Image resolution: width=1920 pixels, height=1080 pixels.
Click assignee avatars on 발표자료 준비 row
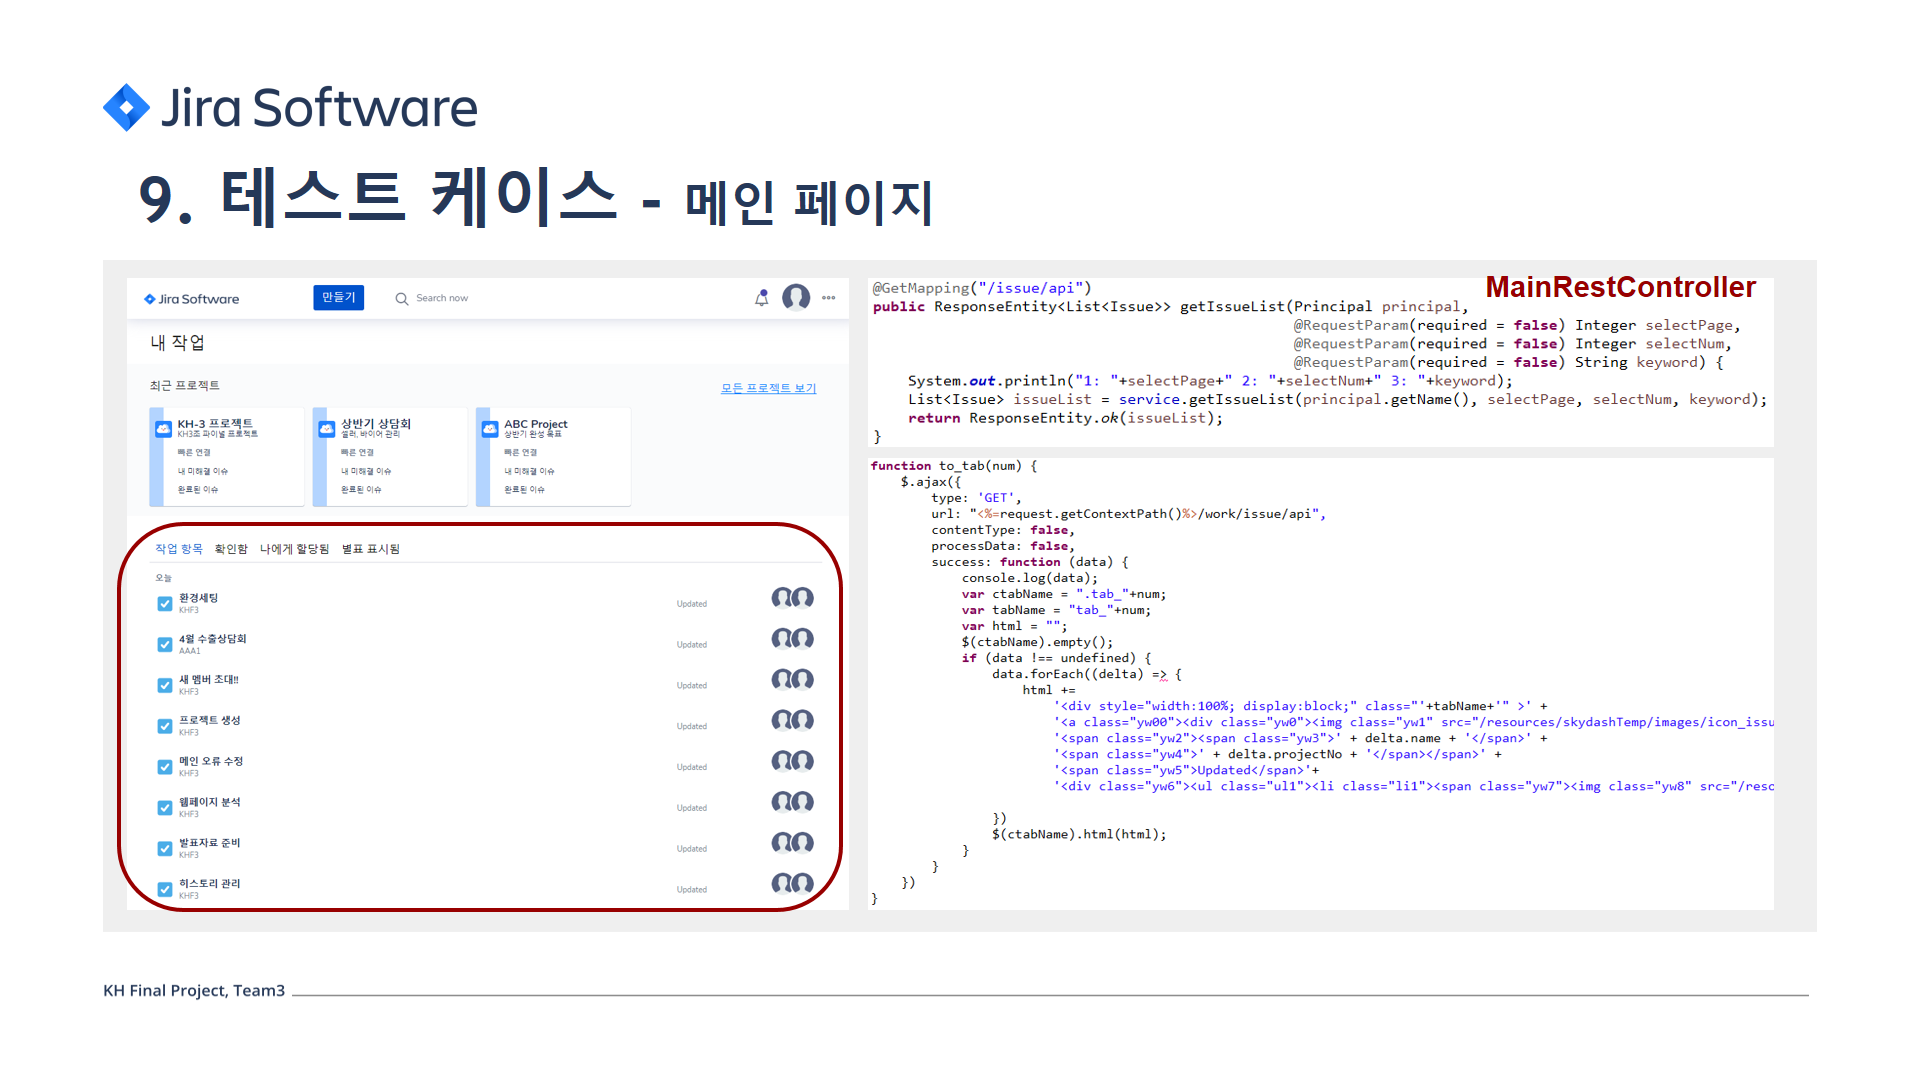coord(792,843)
